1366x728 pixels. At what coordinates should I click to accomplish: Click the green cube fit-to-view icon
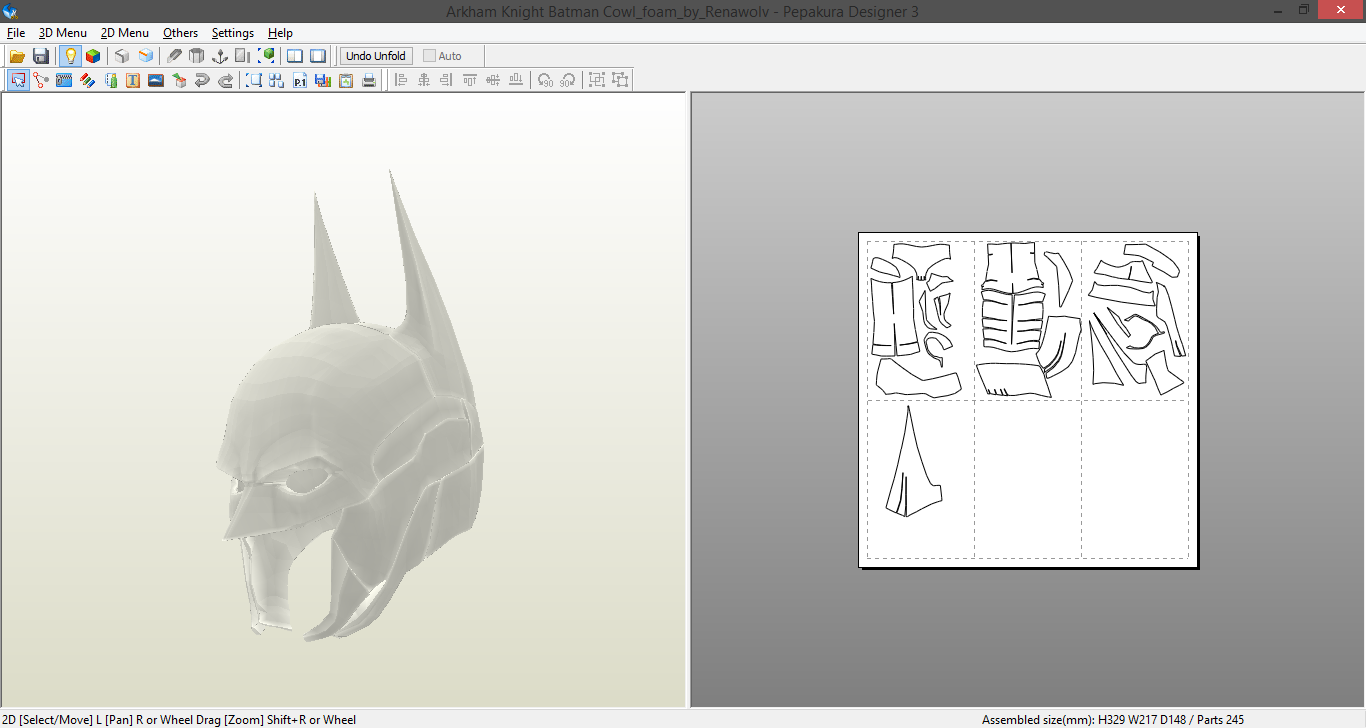coord(267,56)
